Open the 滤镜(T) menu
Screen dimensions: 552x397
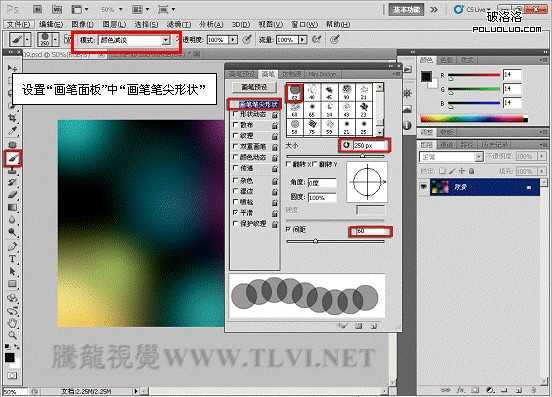click(x=178, y=24)
